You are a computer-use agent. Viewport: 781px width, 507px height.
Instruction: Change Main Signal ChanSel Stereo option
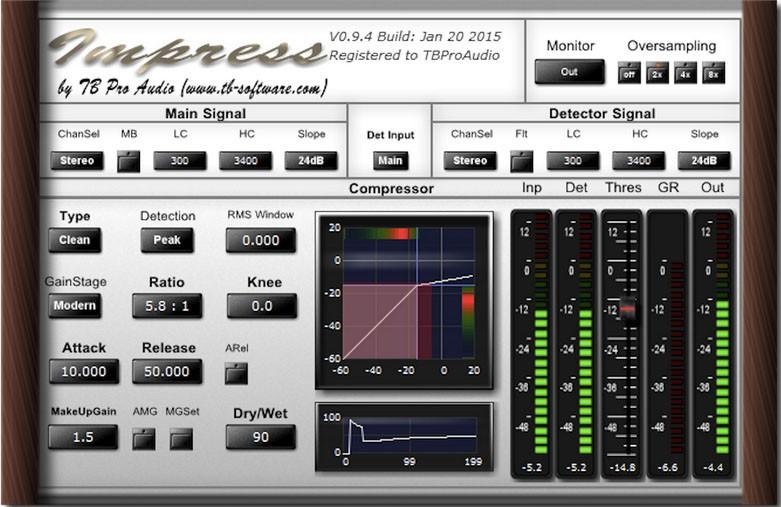click(77, 161)
